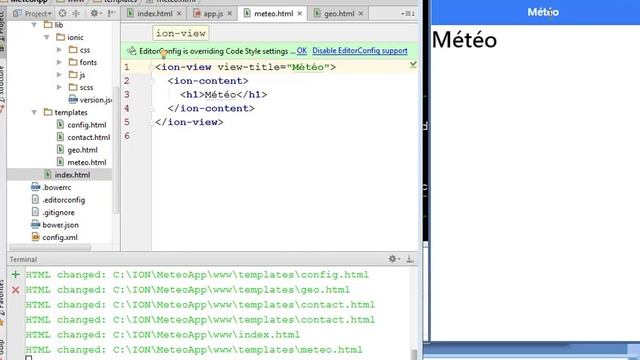Click the lightbulb intention icon

(x=163, y=53)
